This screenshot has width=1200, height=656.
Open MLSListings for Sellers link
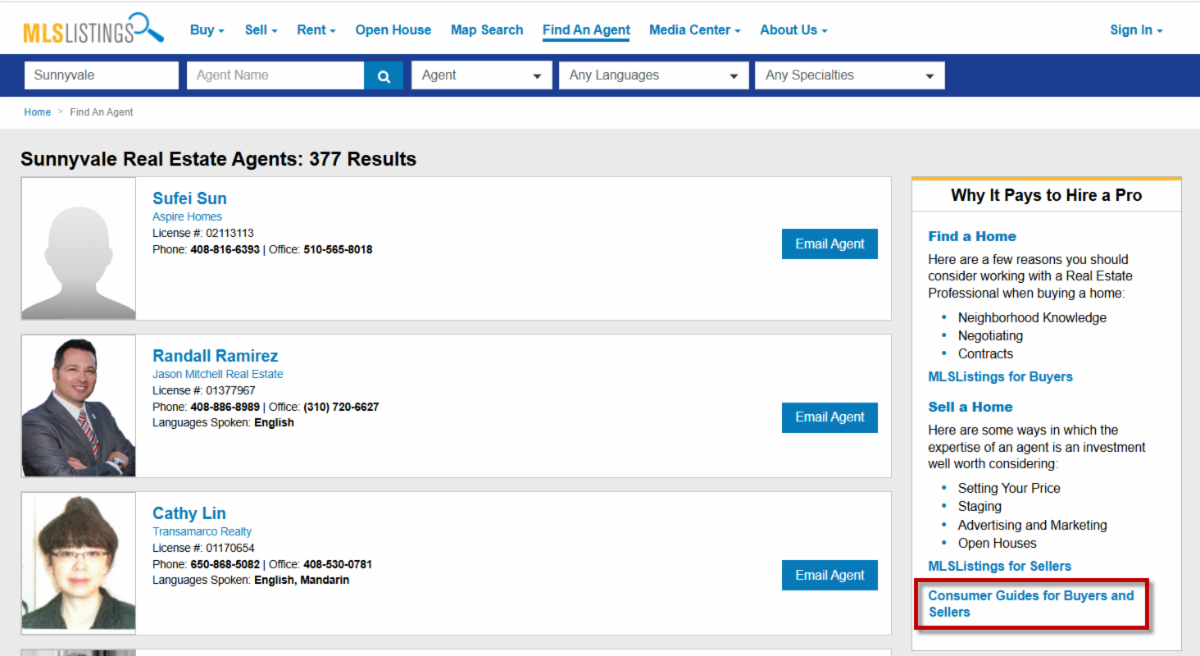(x=999, y=566)
